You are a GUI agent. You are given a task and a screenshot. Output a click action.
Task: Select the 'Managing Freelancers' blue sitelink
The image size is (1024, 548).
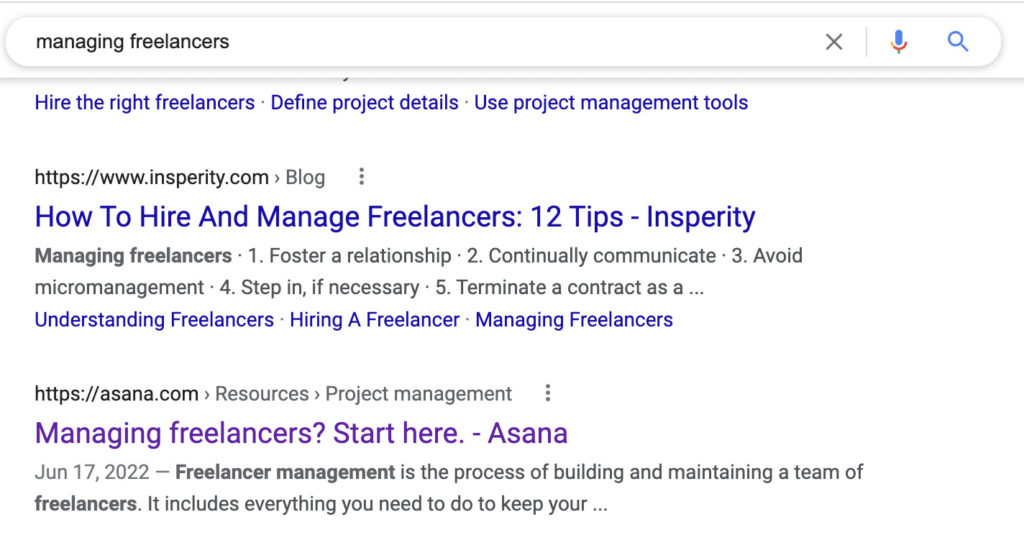click(574, 320)
